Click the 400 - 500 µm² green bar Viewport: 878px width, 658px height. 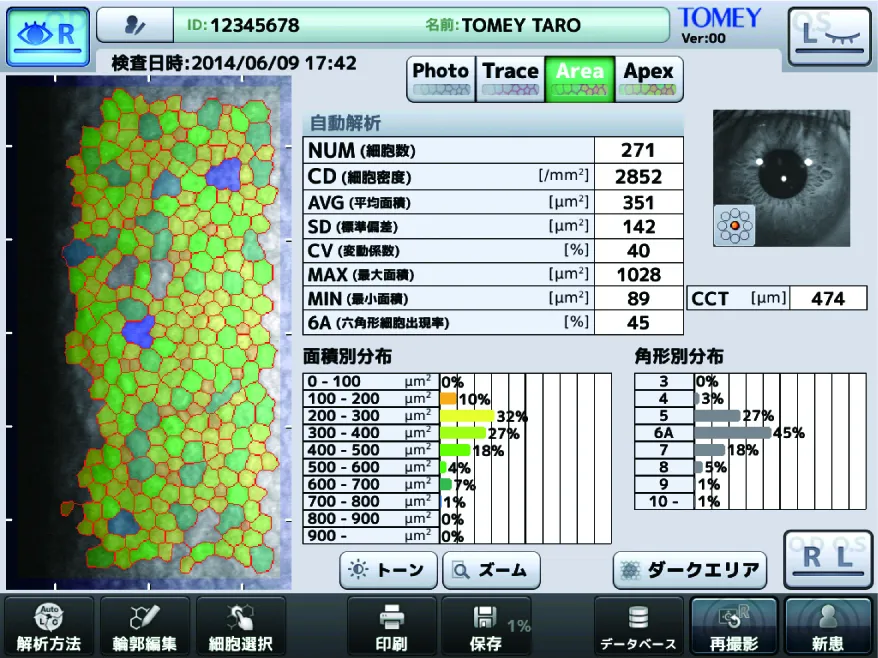(x=455, y=450)
